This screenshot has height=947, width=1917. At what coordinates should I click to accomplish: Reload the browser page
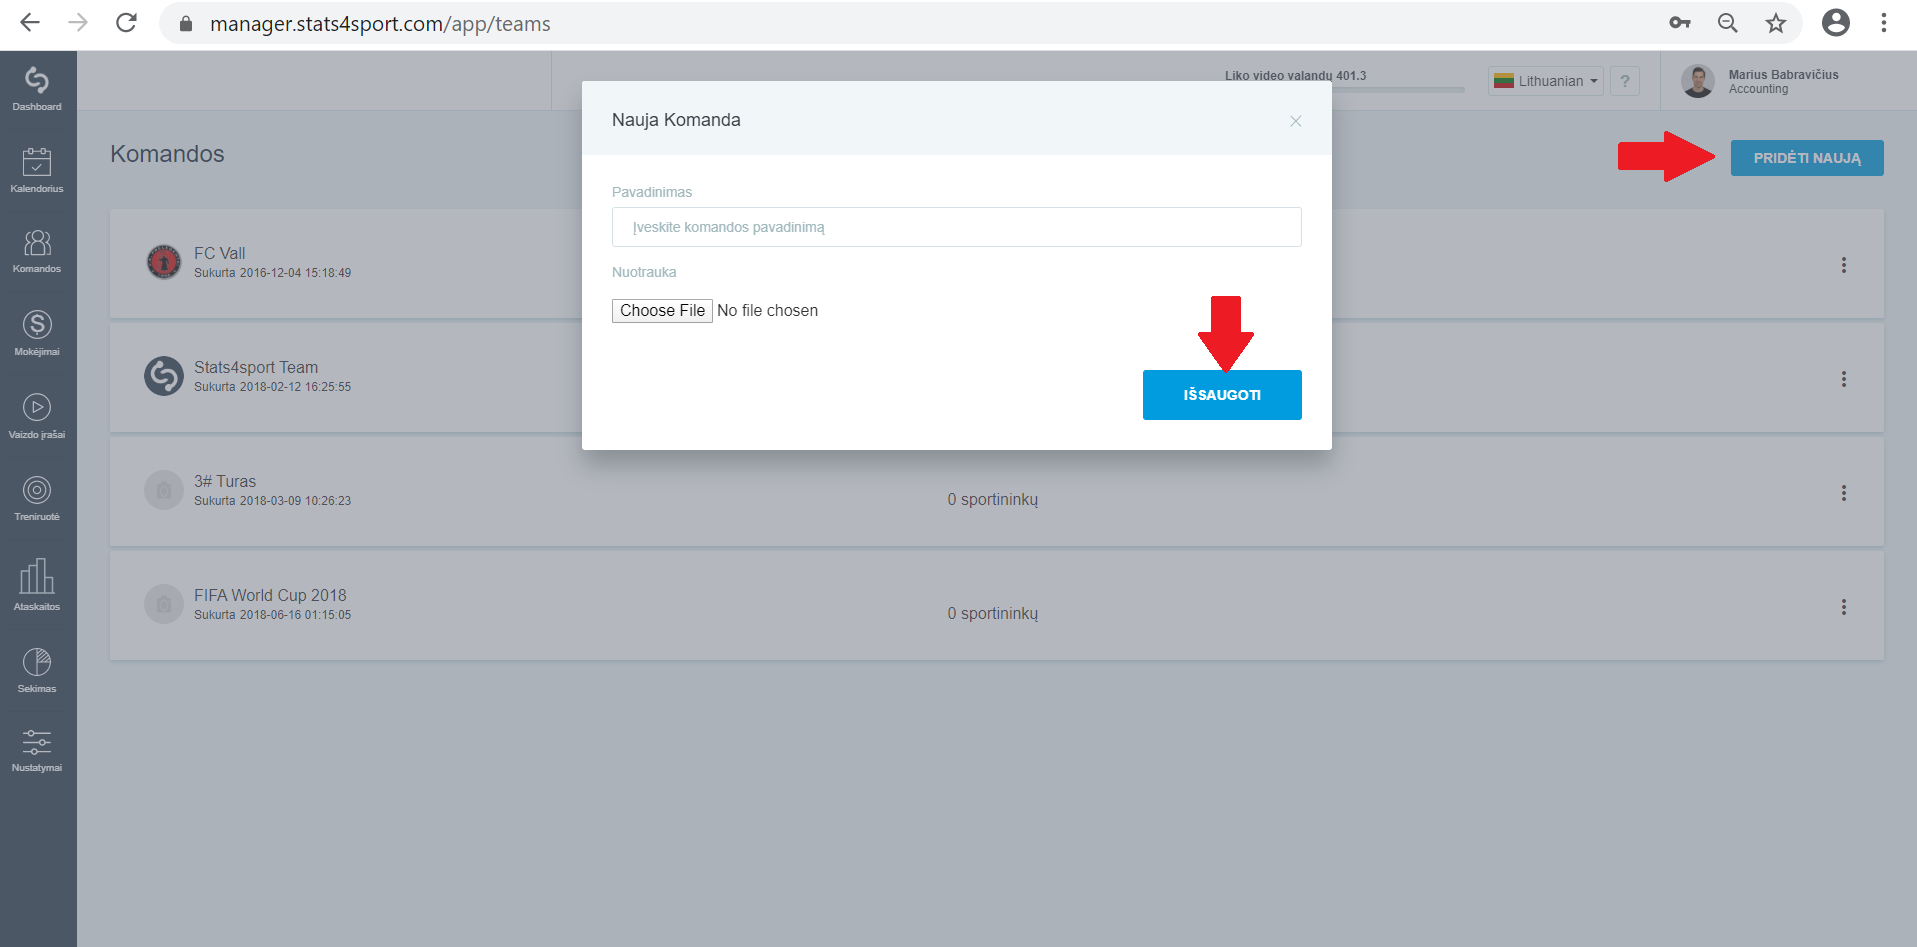tap(126, 23)
